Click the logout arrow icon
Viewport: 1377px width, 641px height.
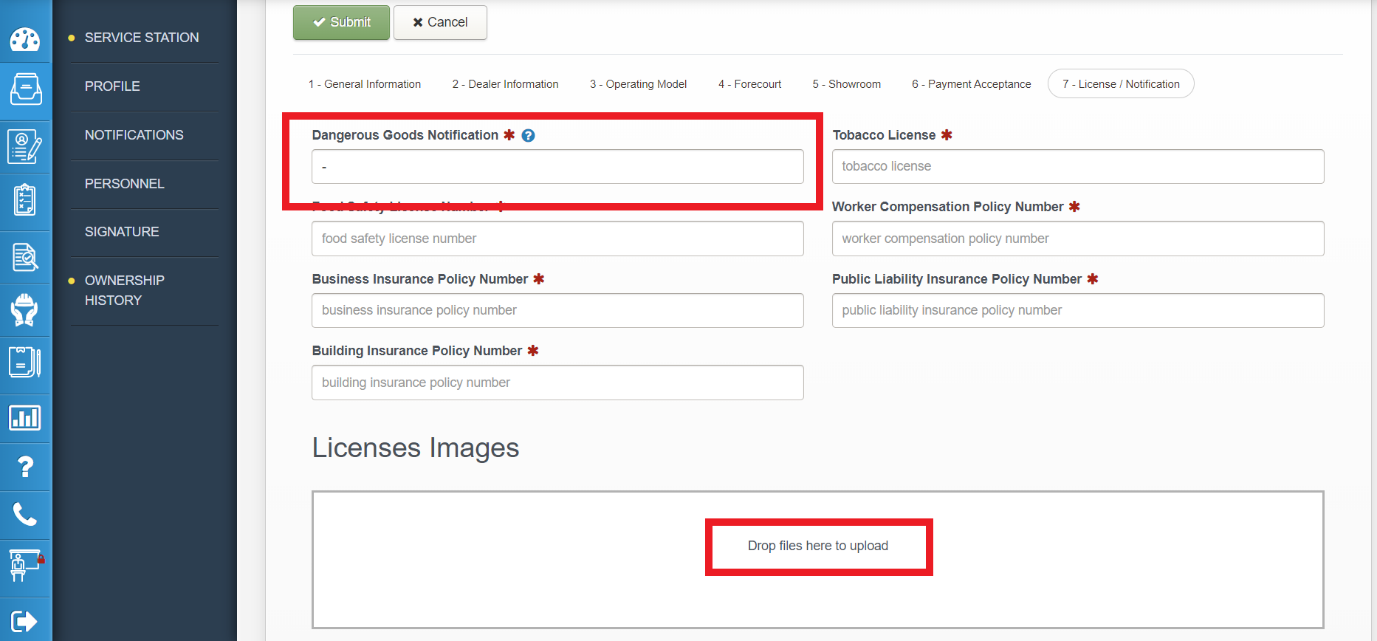coord(25,621)
